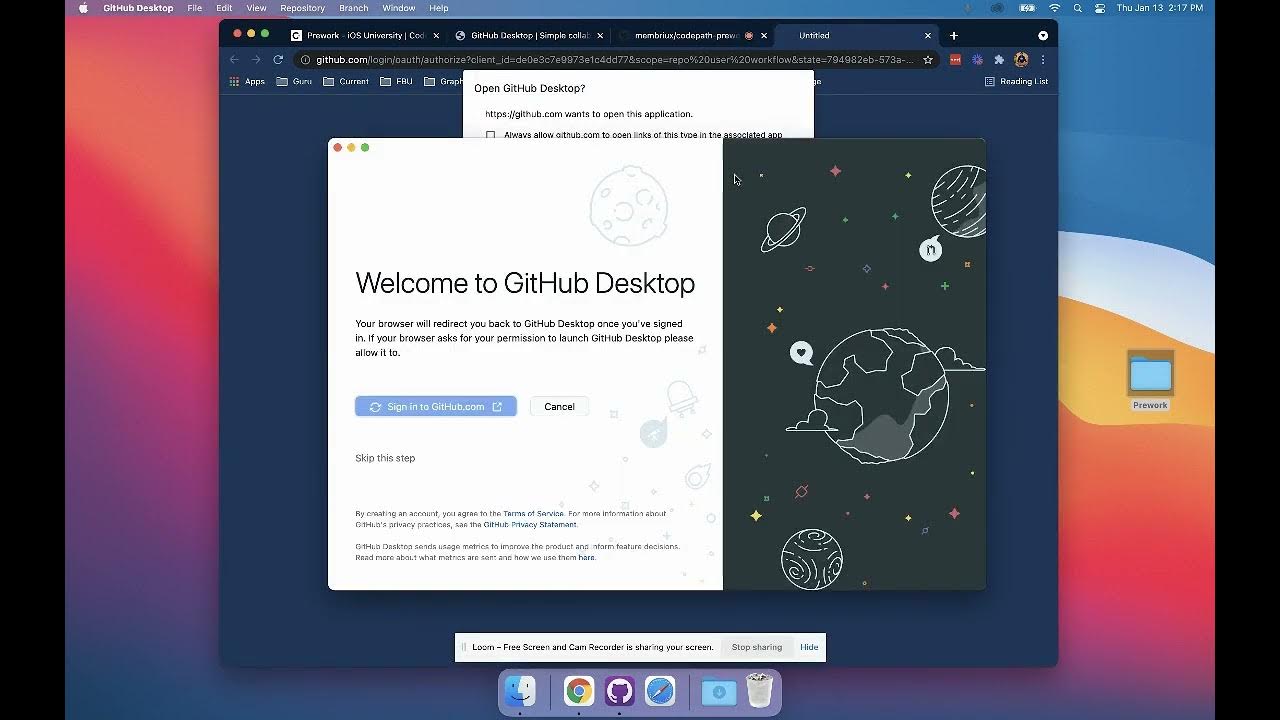
Task: Open the Trash in the Dock
Action: tap(759, 691)
